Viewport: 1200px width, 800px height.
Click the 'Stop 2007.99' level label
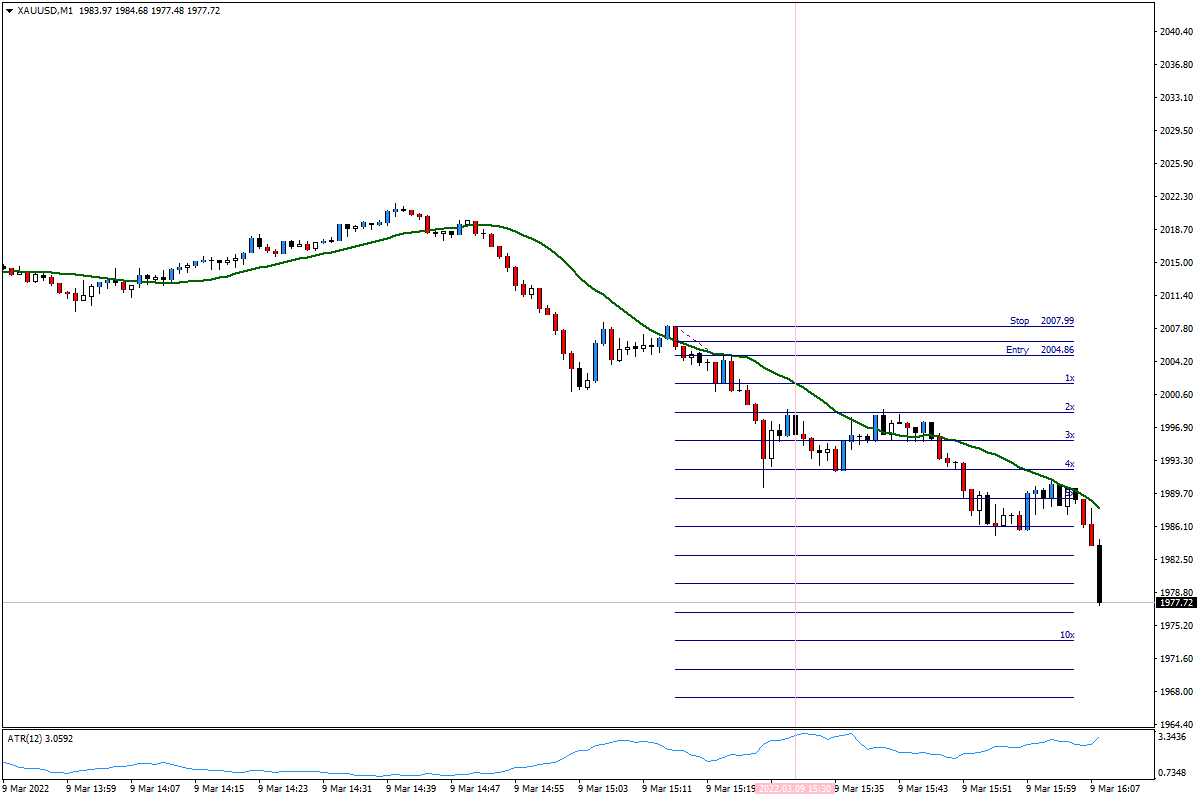click(x=1042, y=321)
